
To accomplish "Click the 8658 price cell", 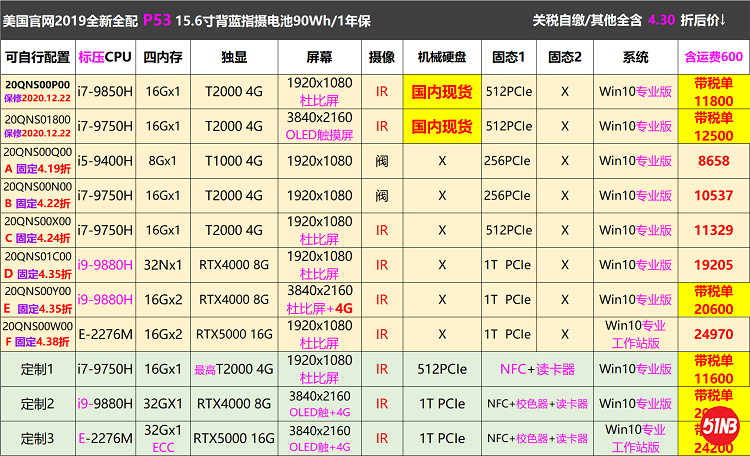I will click(712, 159).
